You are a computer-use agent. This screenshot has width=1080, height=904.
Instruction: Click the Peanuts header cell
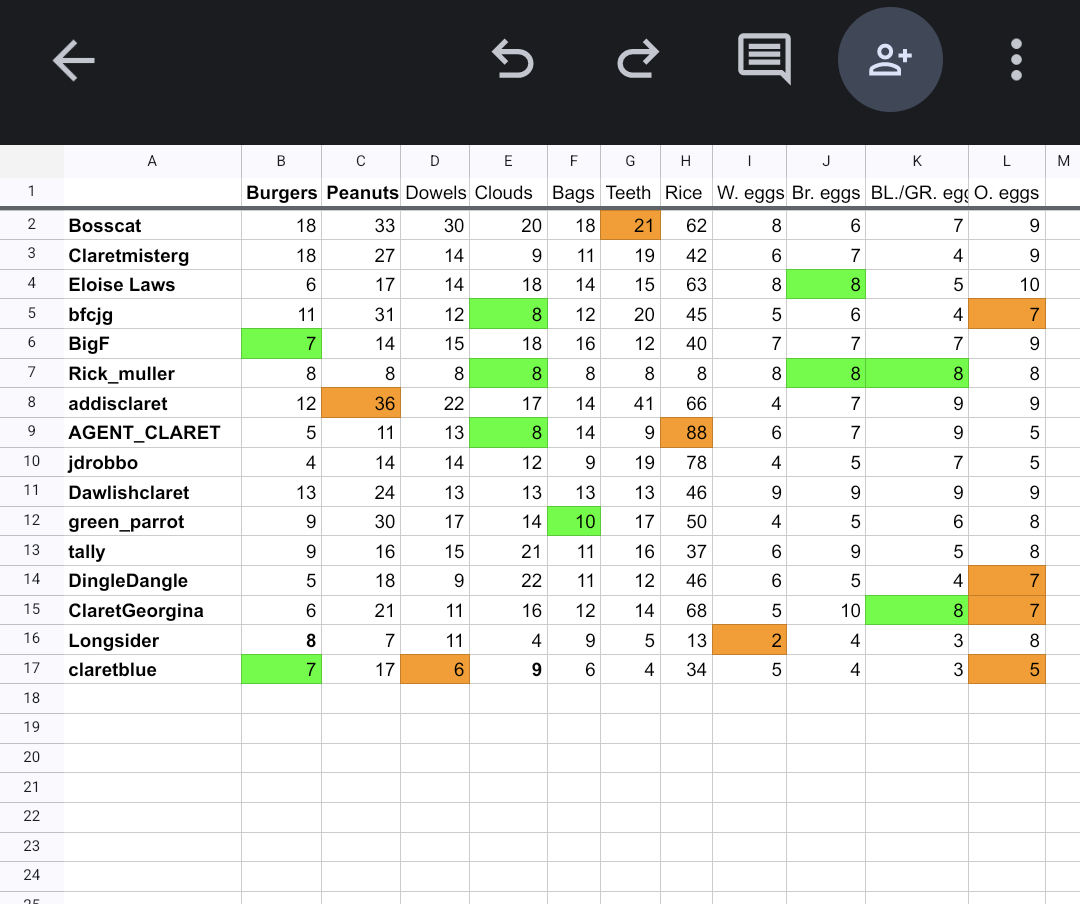361,193
